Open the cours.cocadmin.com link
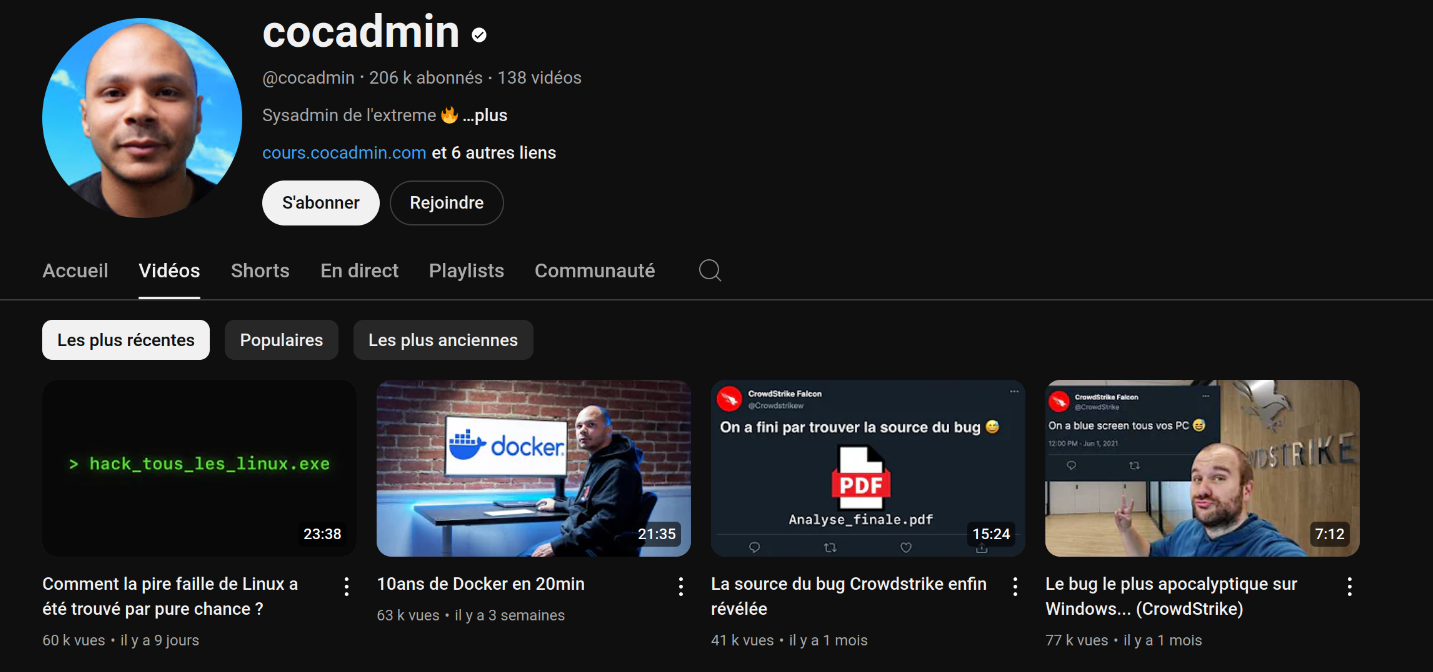This screenshot has width=1433, height=672. (344, 153)
